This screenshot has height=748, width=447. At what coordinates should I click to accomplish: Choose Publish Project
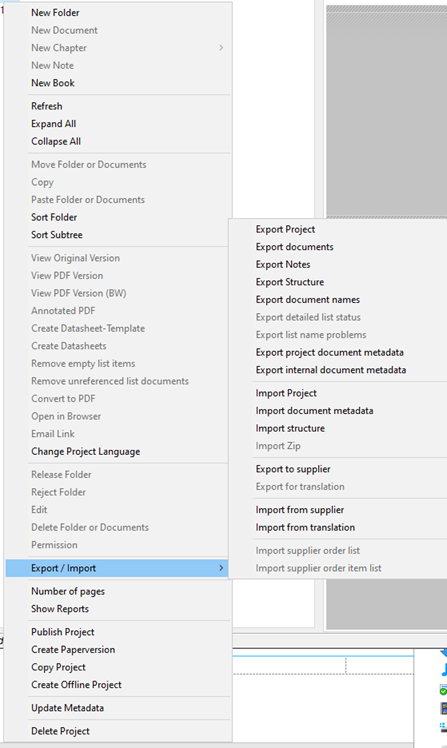63,632
